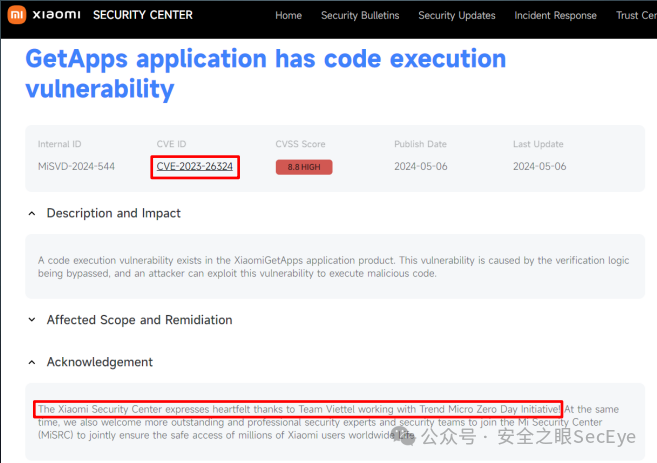Expand the Affected Scope and Remidiation chevron
This screenshot has height=463, width=657.
pos(32,320)
